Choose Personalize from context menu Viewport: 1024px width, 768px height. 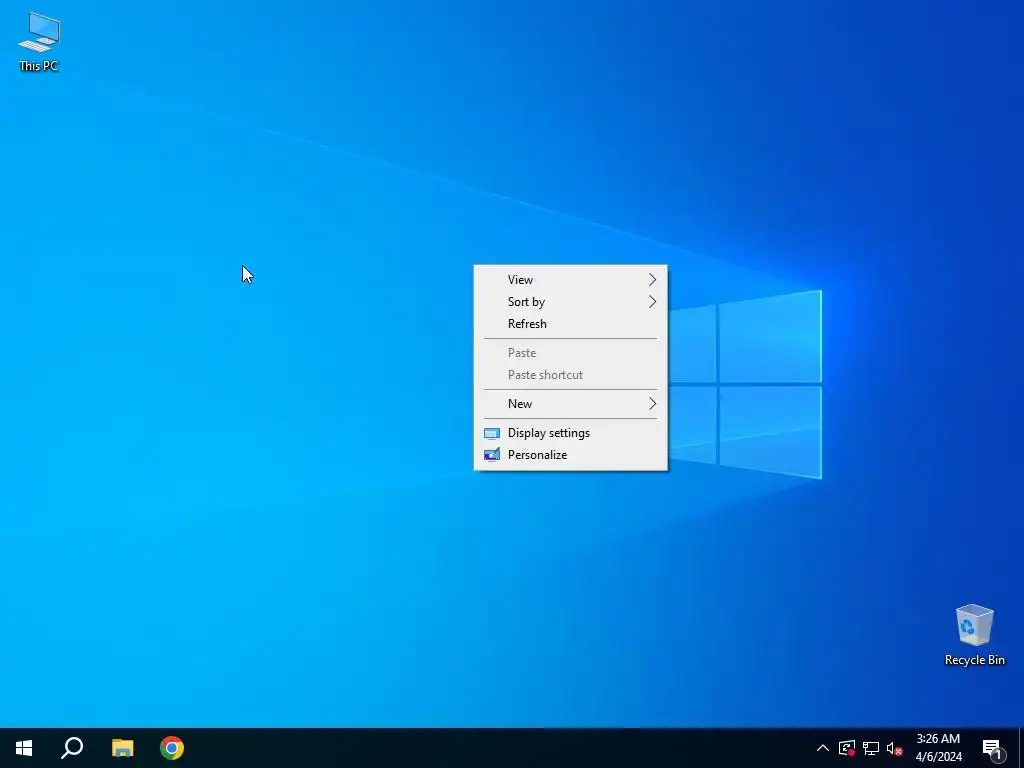[x=570, y=455]
